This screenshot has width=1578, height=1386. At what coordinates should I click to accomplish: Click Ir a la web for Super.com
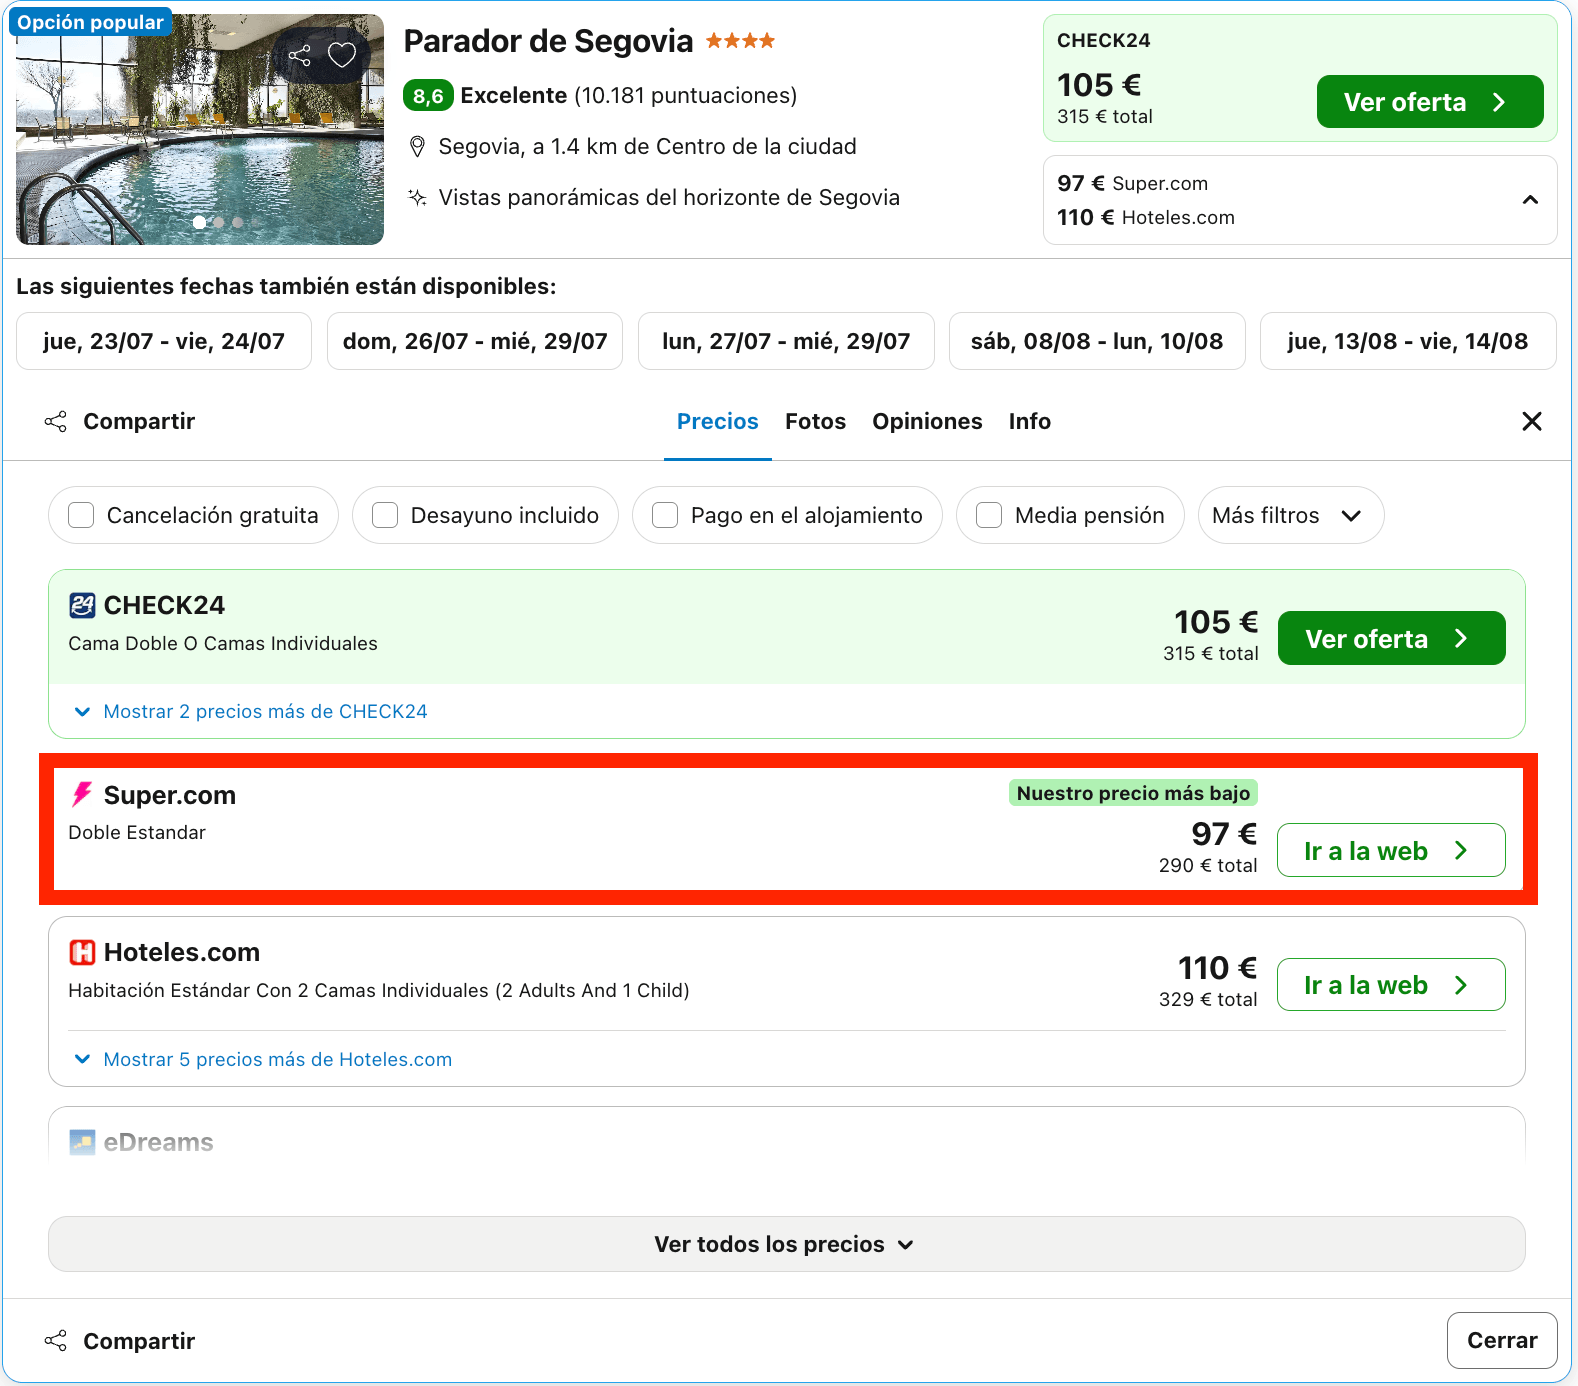[x=1391, y=850]
